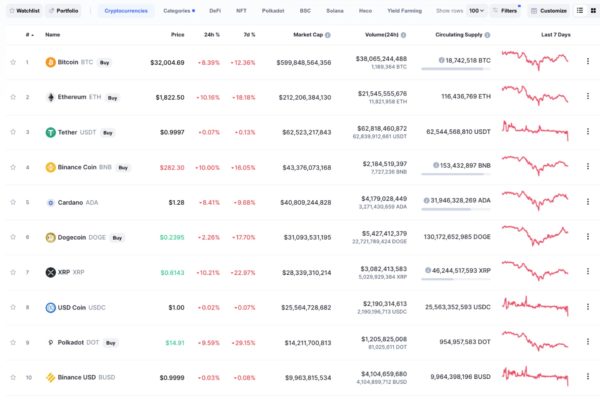Star XRP to add to watchlist

(x=13, y=272)
